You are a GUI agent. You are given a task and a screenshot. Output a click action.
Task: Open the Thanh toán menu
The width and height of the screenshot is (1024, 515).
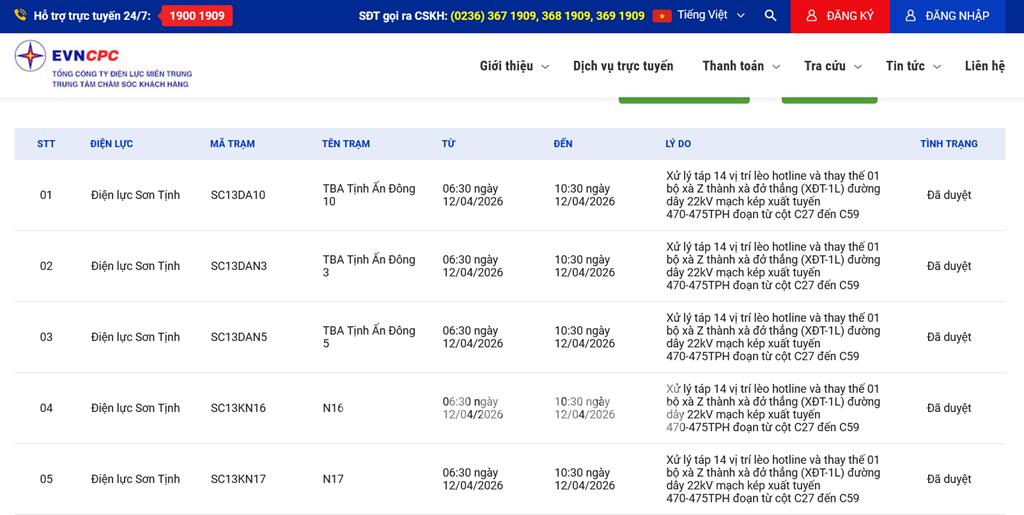pyautogui.click(x=740, y=66)
